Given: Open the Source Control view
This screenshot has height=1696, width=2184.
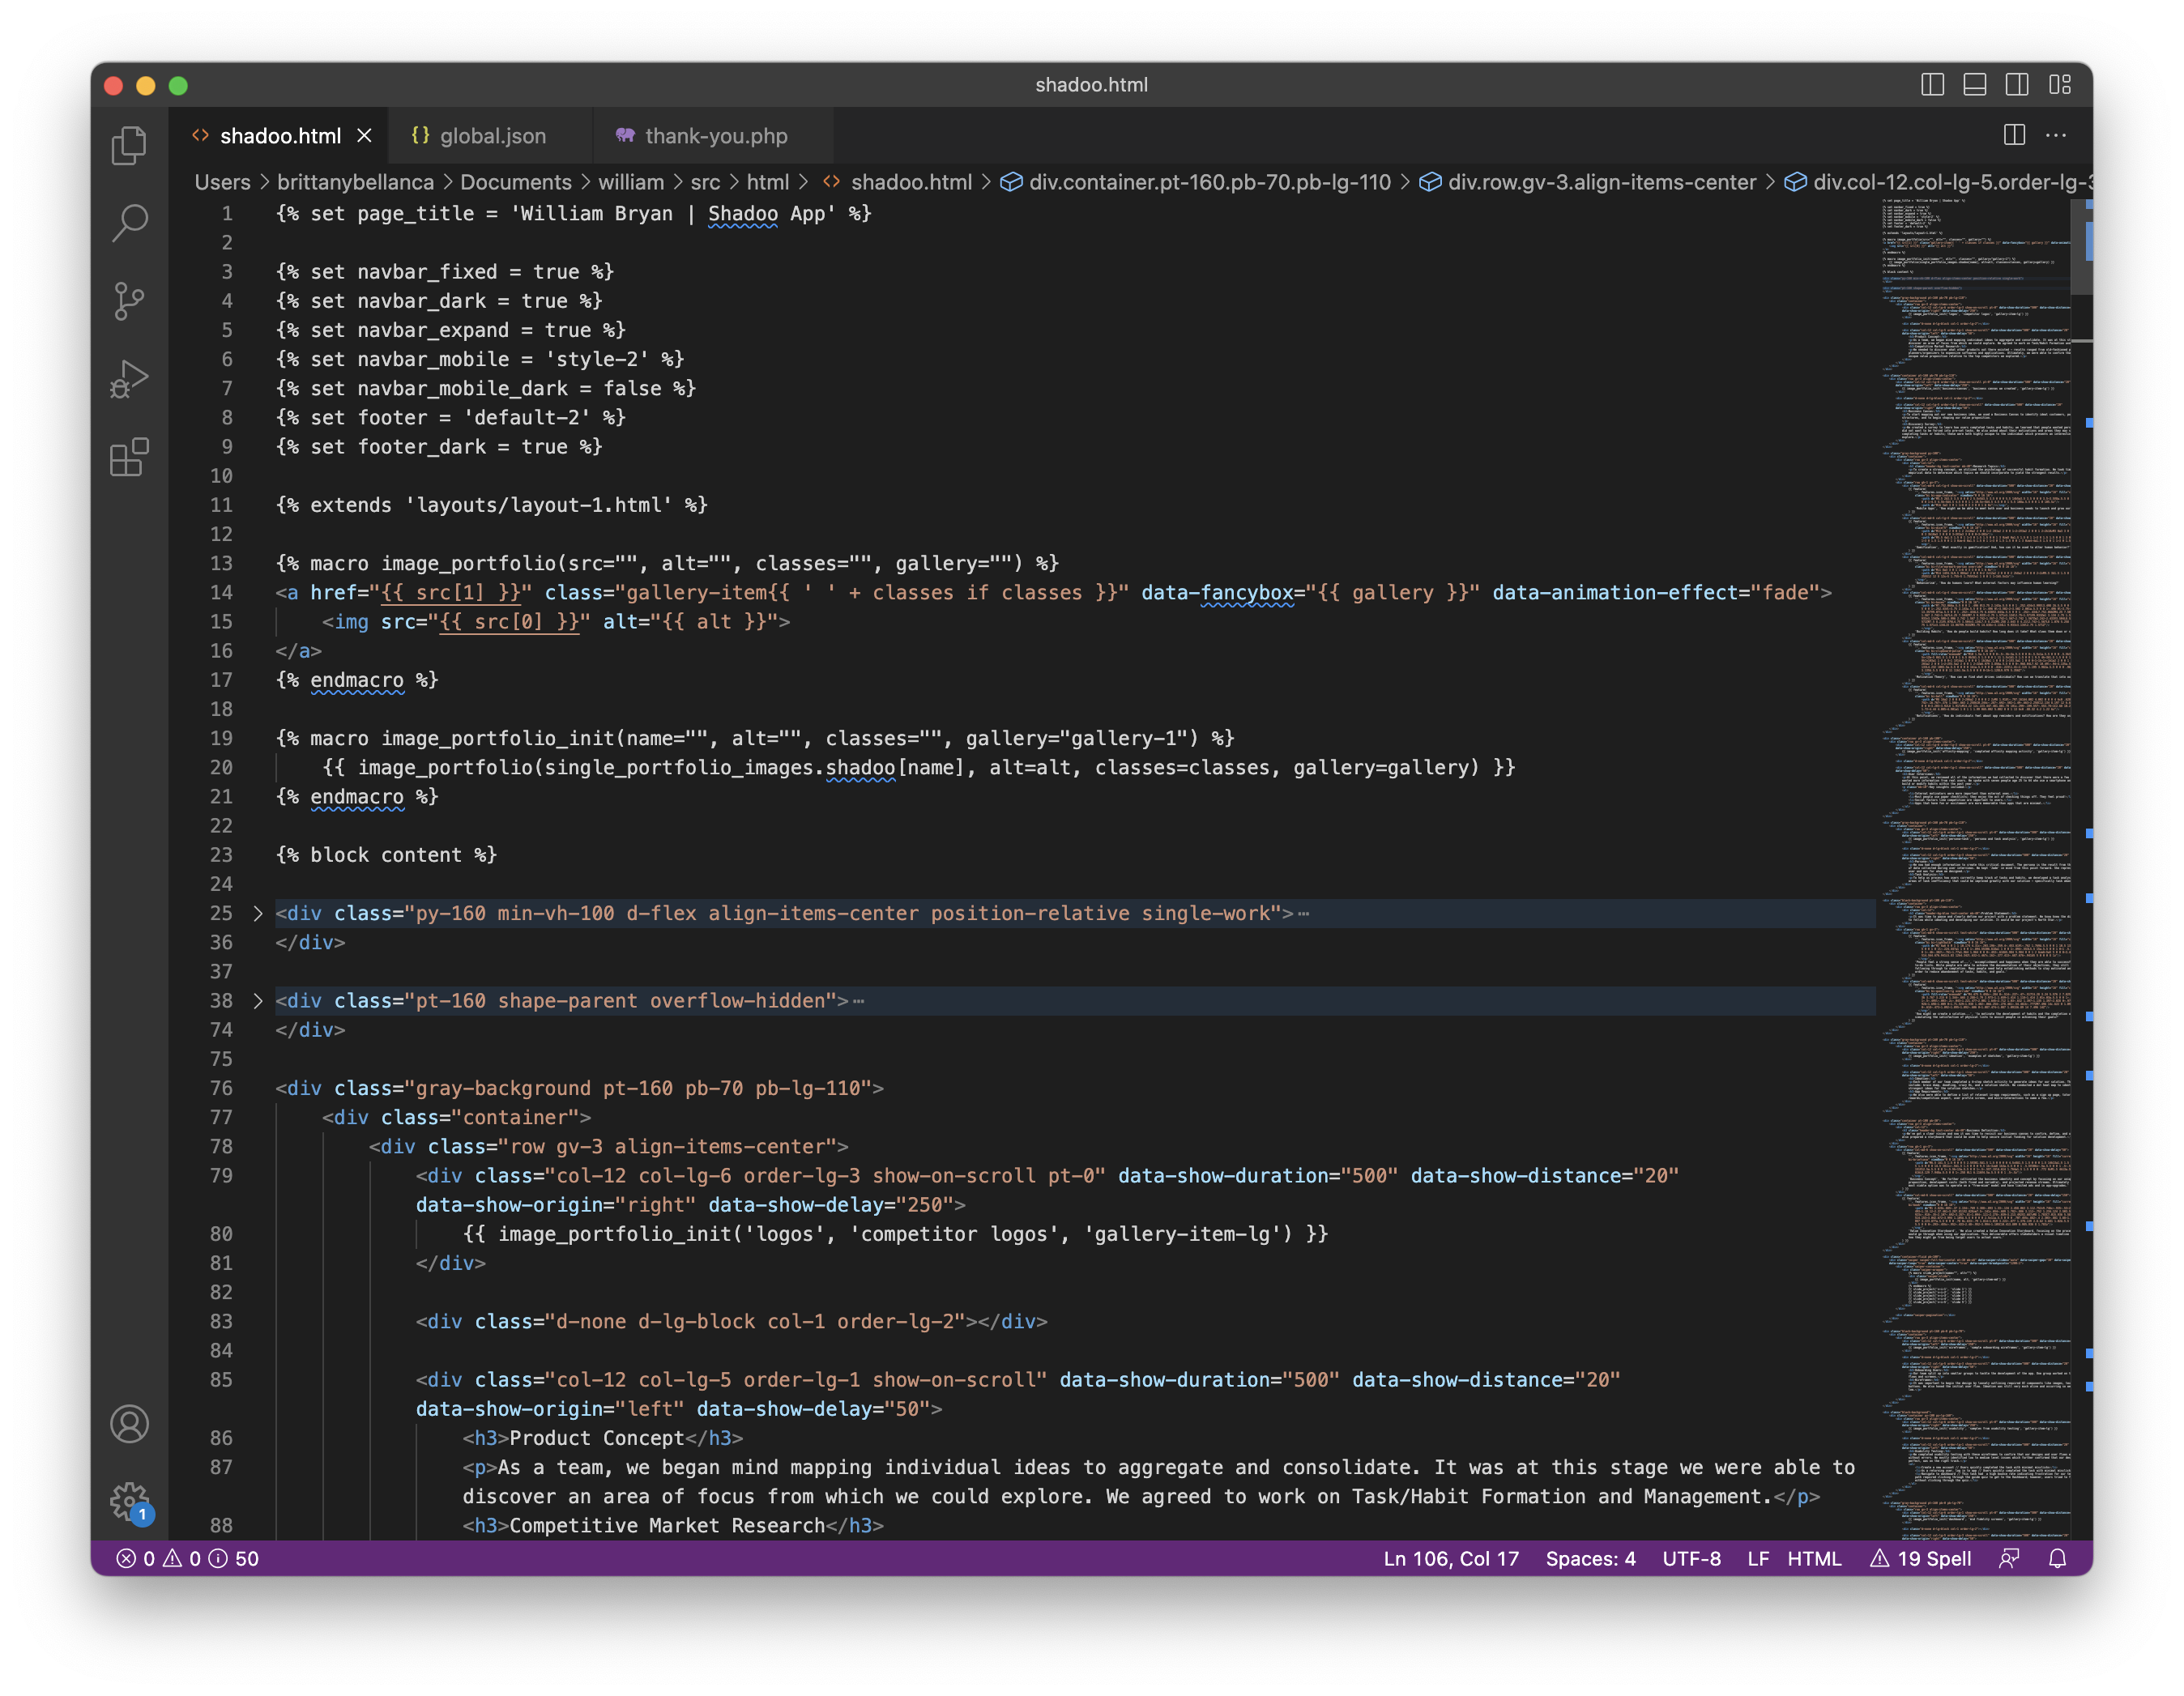Looking at the screenshot, I should click(129, 301).
